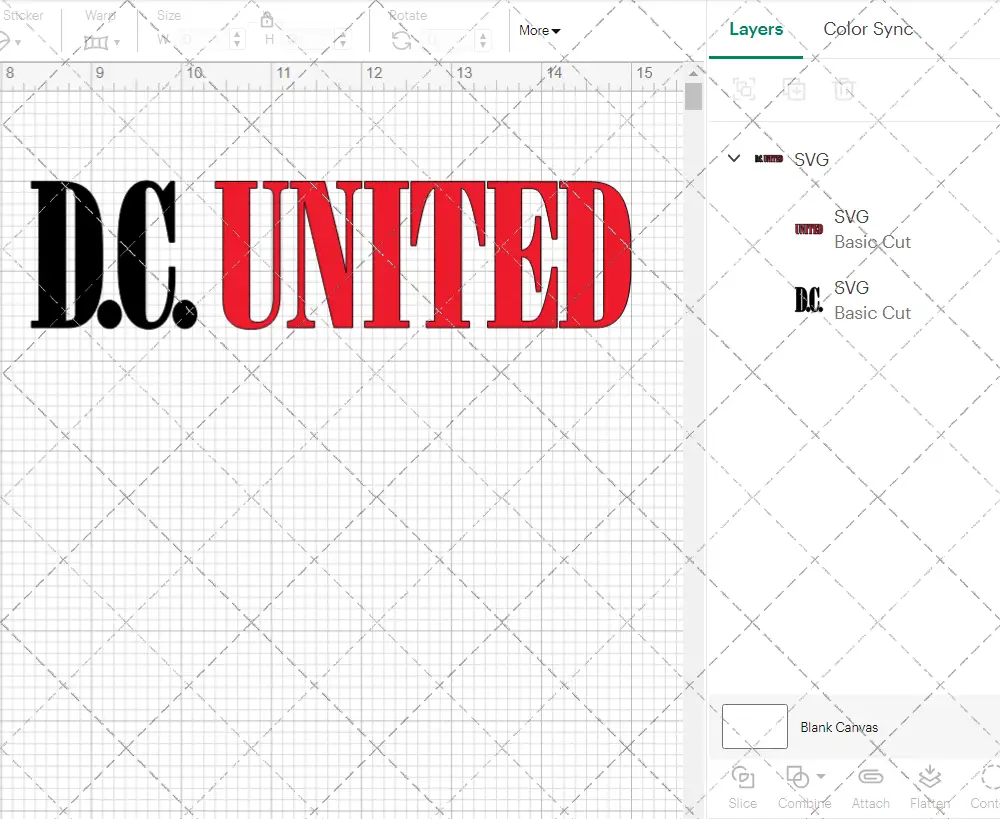Select the UNITED layer thumbnail
The height and width of the screenshot is (819, 1000).
809,229
